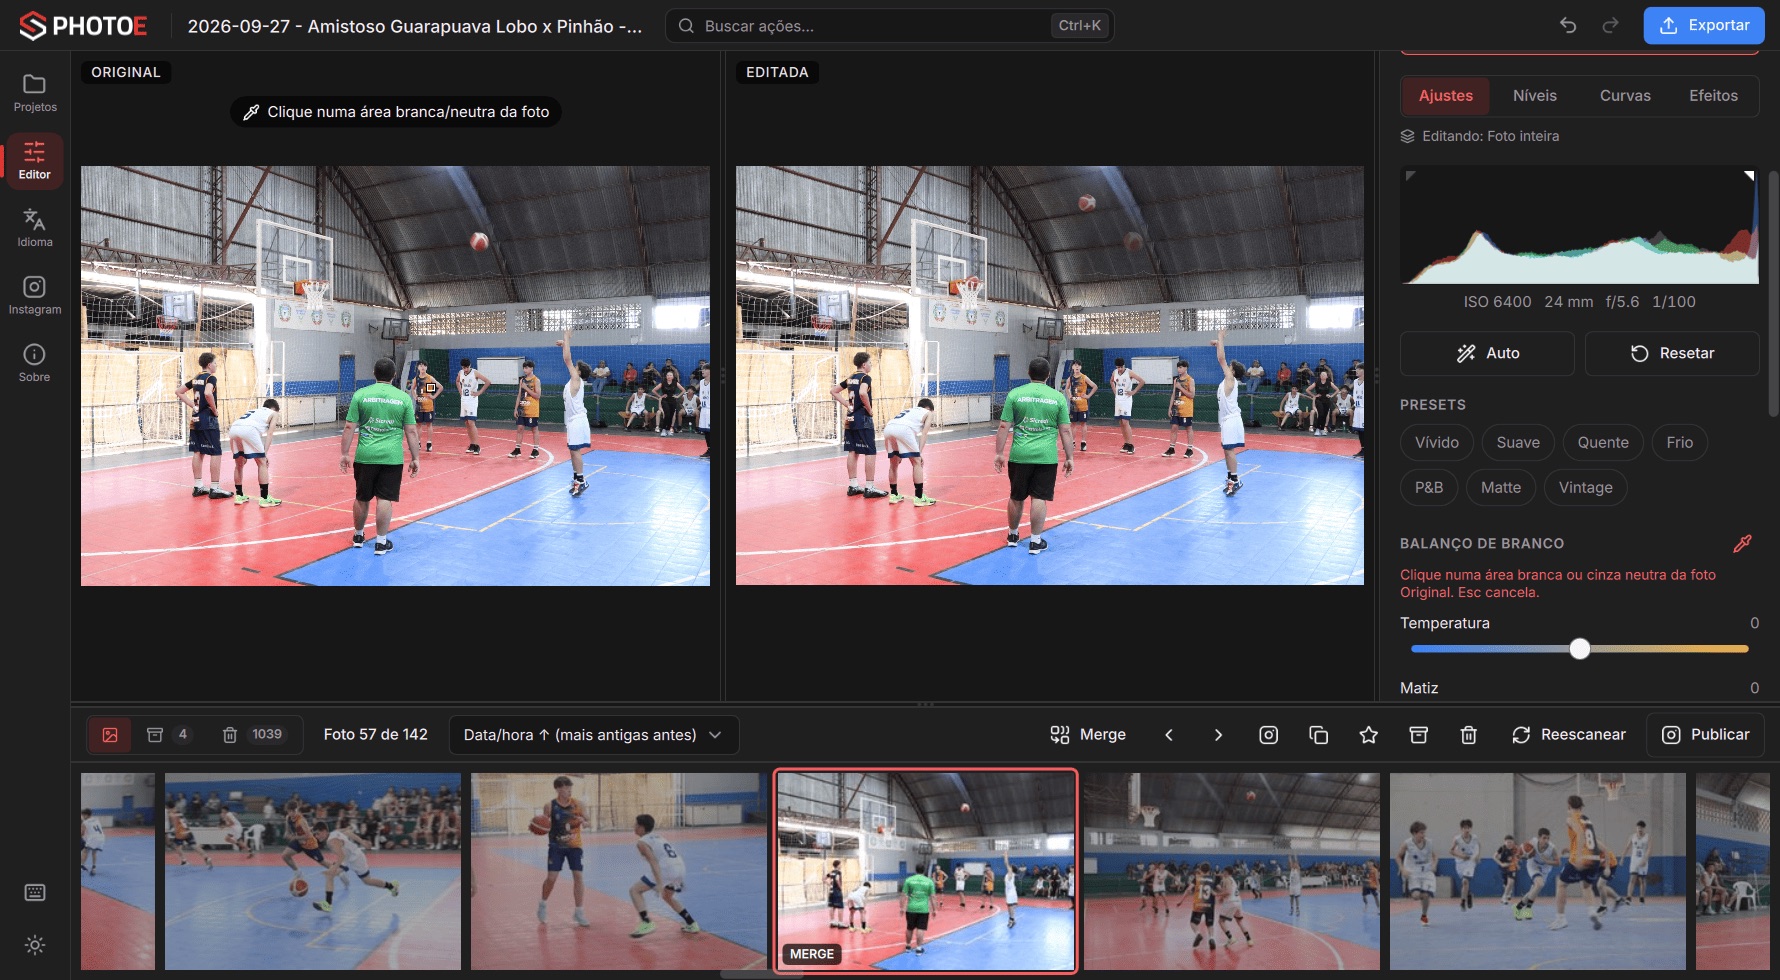
Task: Toggle the photos view filter button
Action: click(110, 735)
